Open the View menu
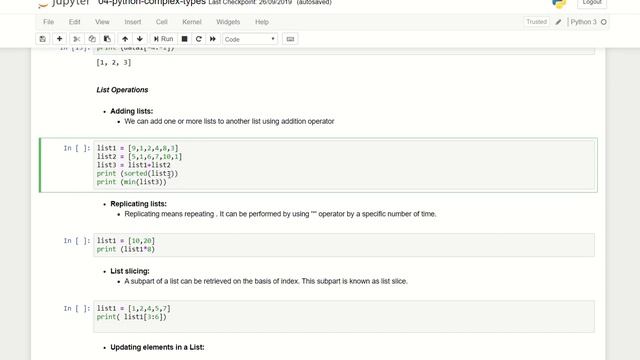Image resolution: width=640 pixels, height=360 pixels. [x=102, y=22]
